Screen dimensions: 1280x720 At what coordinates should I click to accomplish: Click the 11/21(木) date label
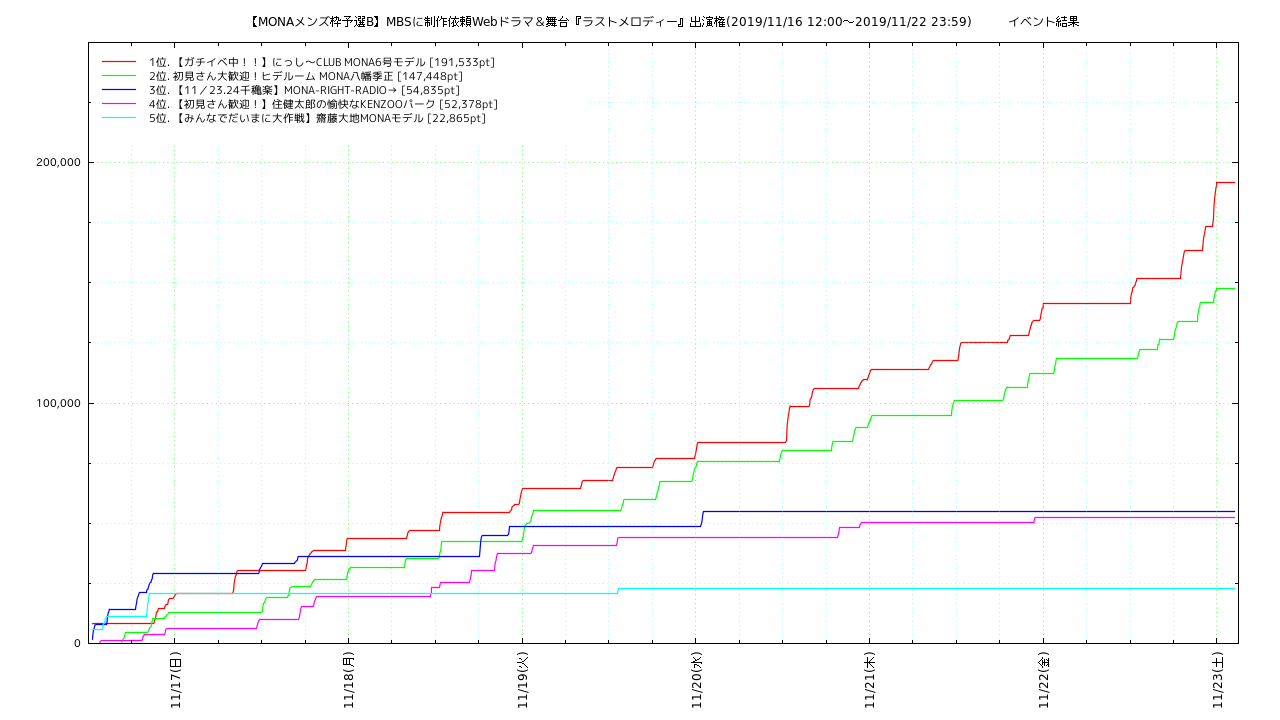tap(870, 680)
